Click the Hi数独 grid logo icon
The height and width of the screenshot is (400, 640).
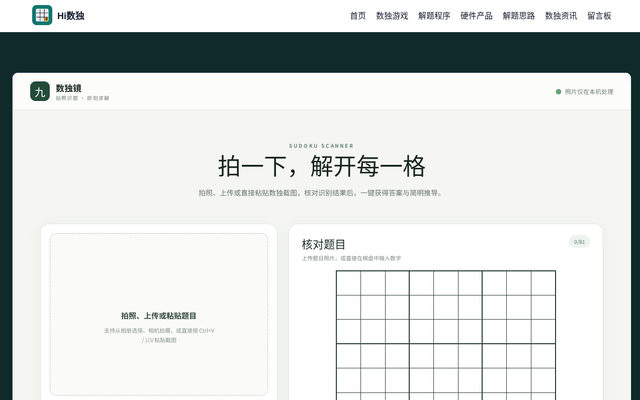pyautogui.click(x=42, y=15)
